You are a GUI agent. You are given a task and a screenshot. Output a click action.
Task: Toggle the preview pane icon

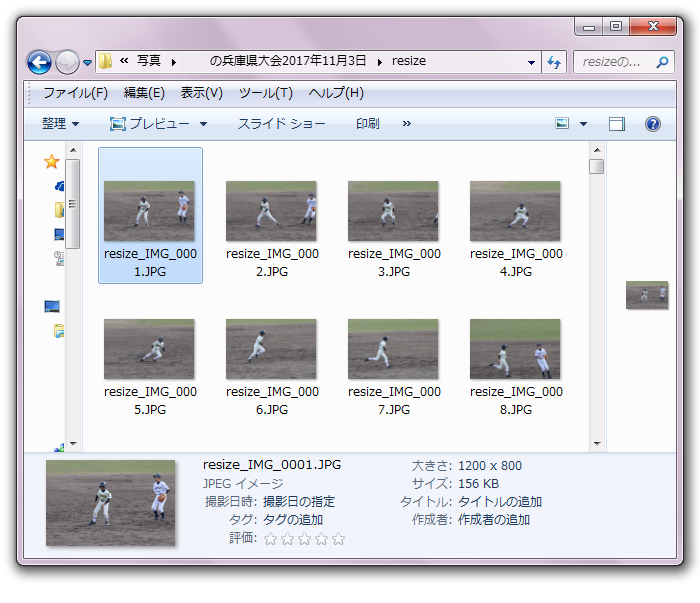pos(617,124)
